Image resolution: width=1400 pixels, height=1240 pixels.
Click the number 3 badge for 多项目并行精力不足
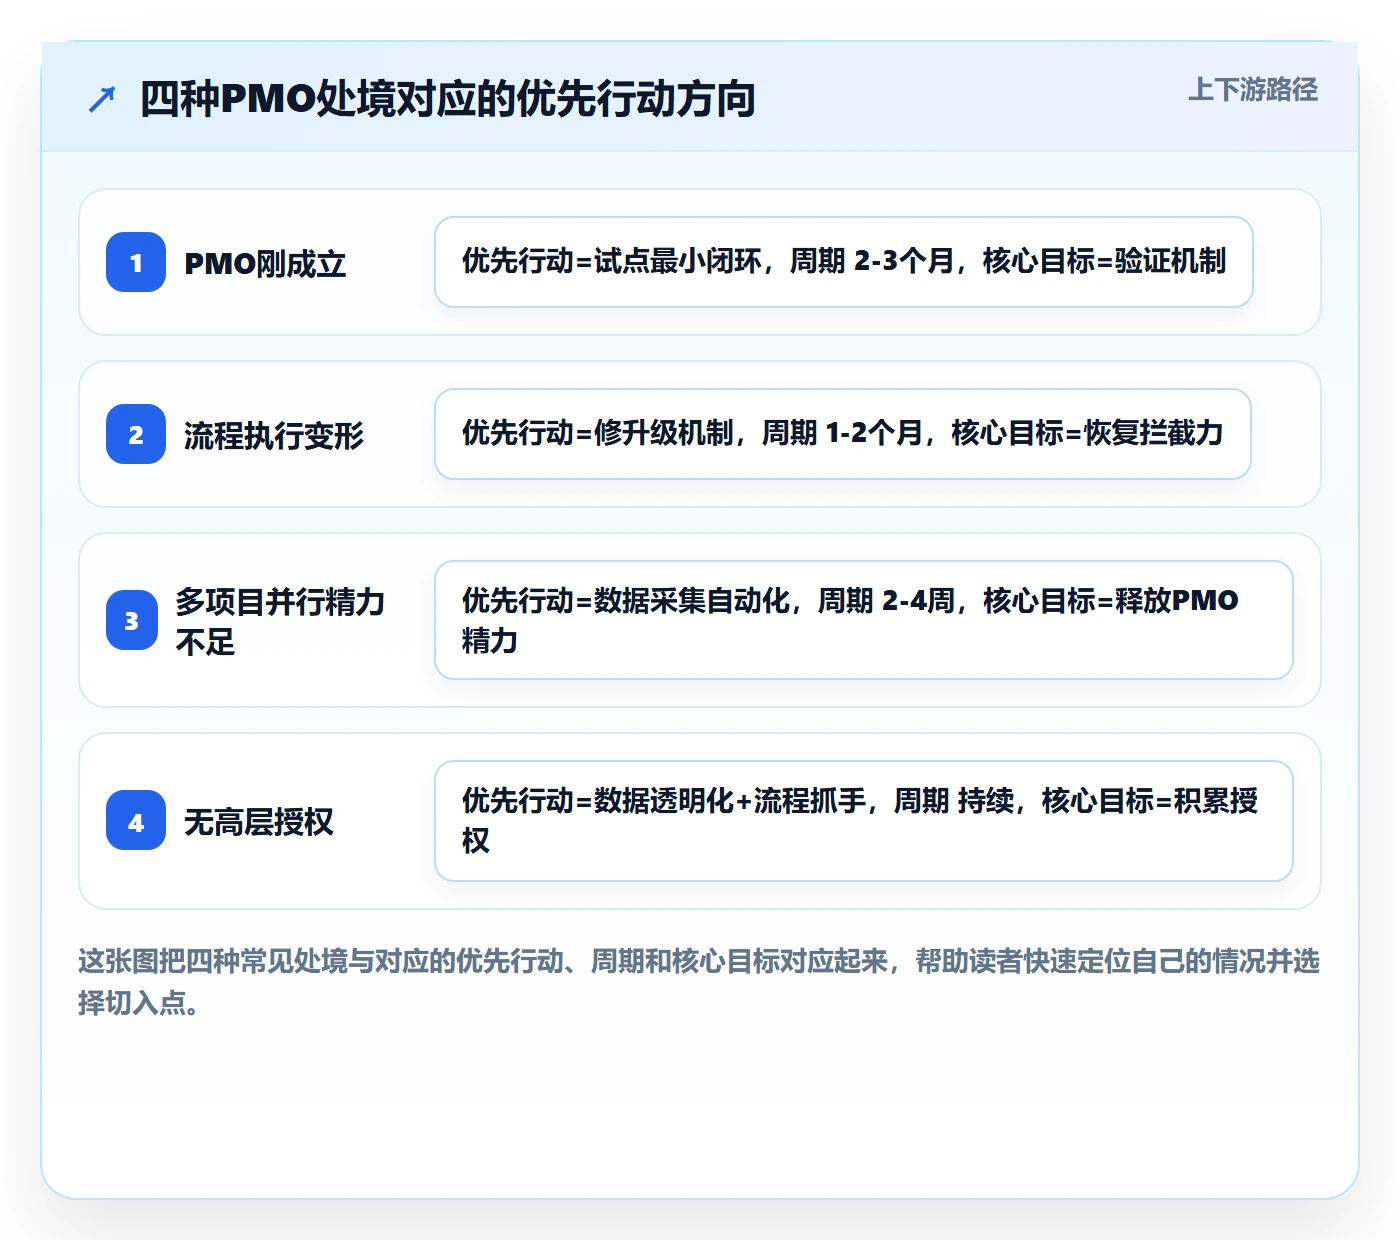tap(132, 620)
